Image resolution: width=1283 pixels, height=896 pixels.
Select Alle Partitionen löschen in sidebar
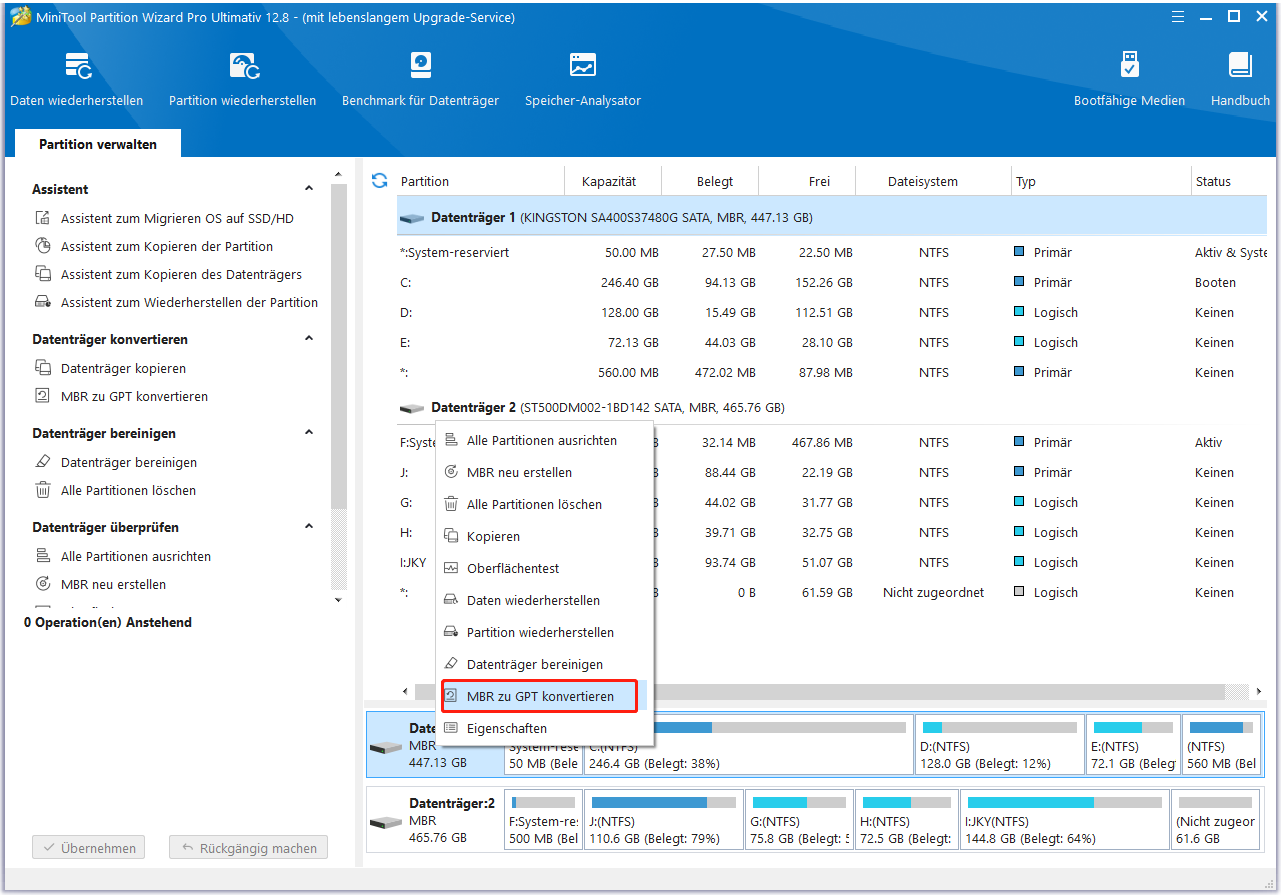[x=115, y=490]
